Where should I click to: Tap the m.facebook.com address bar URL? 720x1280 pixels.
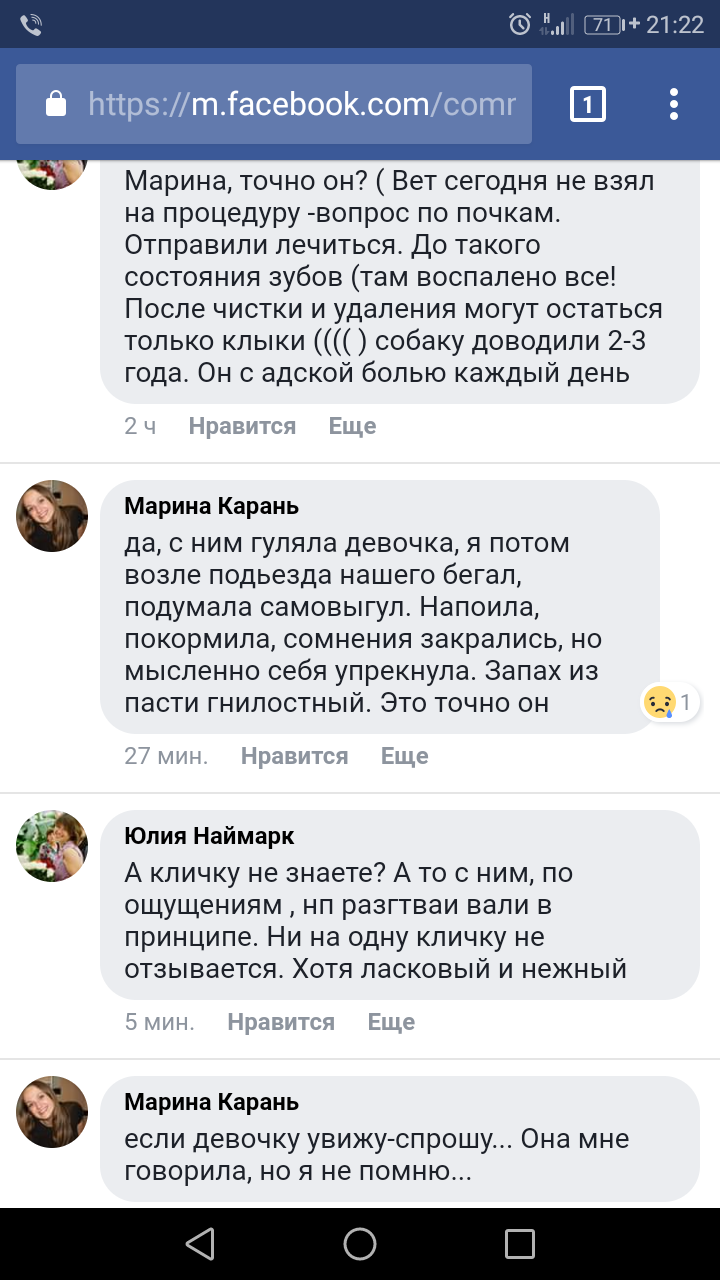coord(302,104)
